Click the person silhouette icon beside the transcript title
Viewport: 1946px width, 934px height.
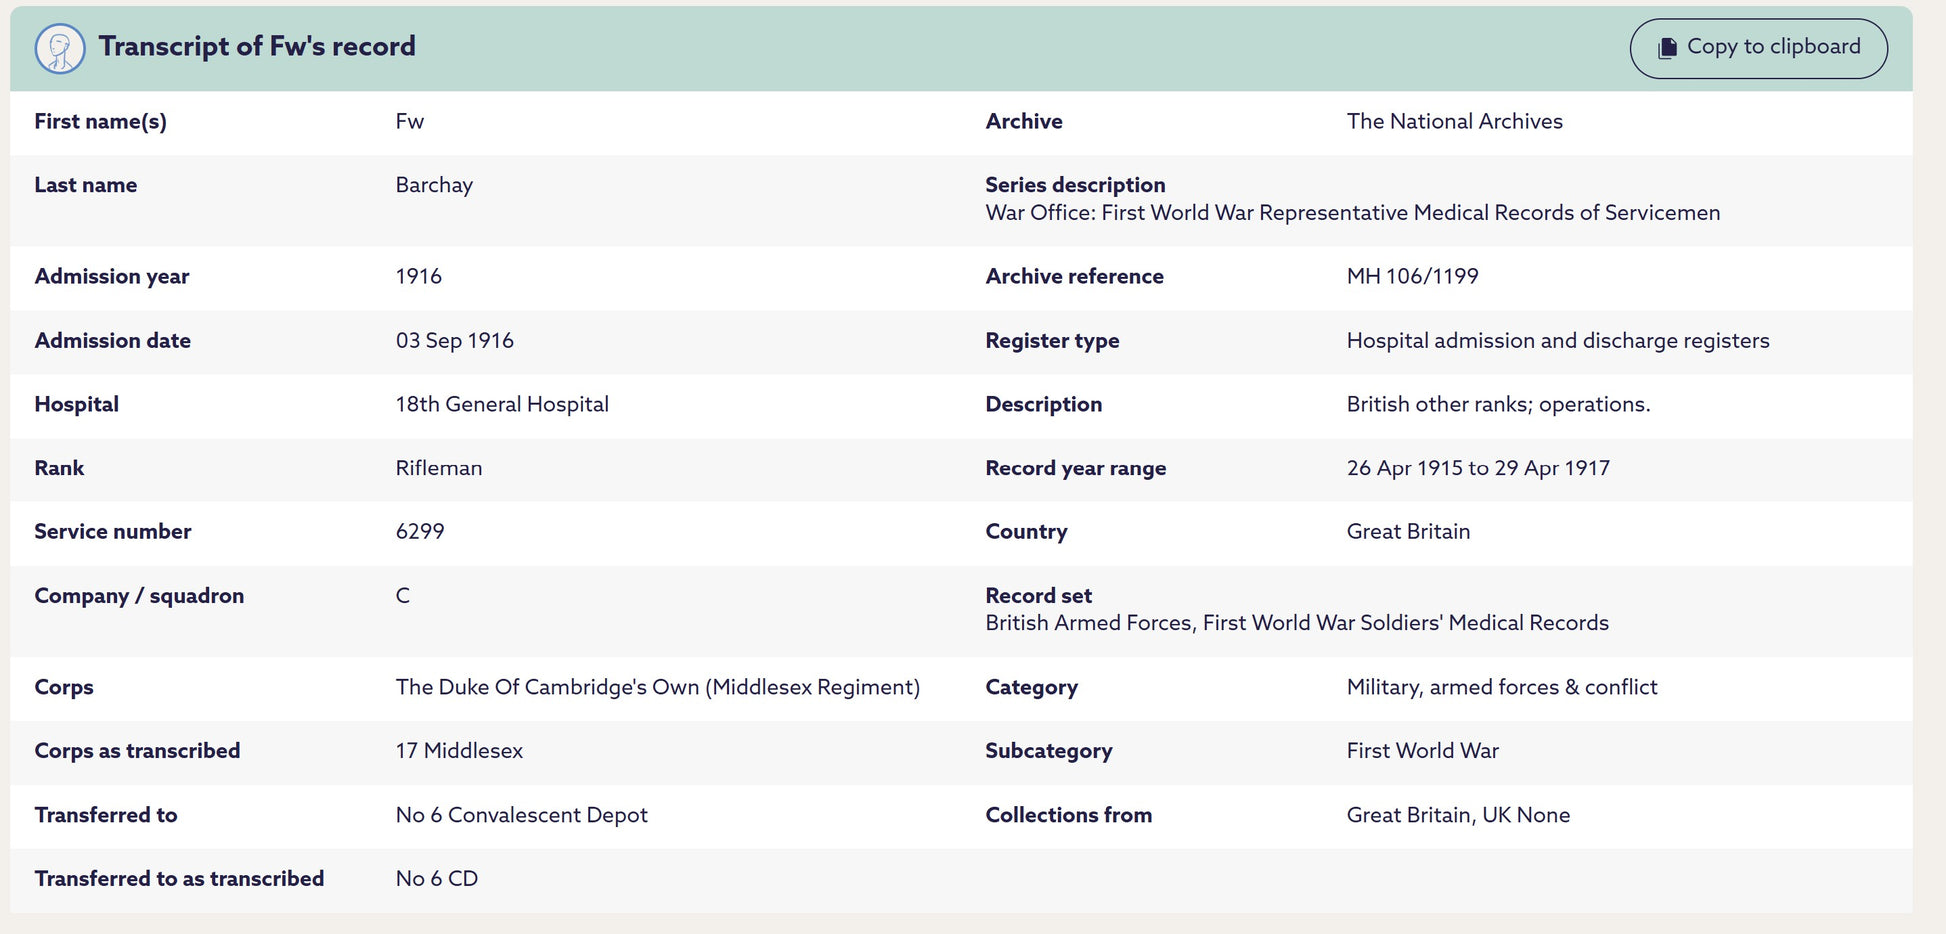[x=60, y=48]
